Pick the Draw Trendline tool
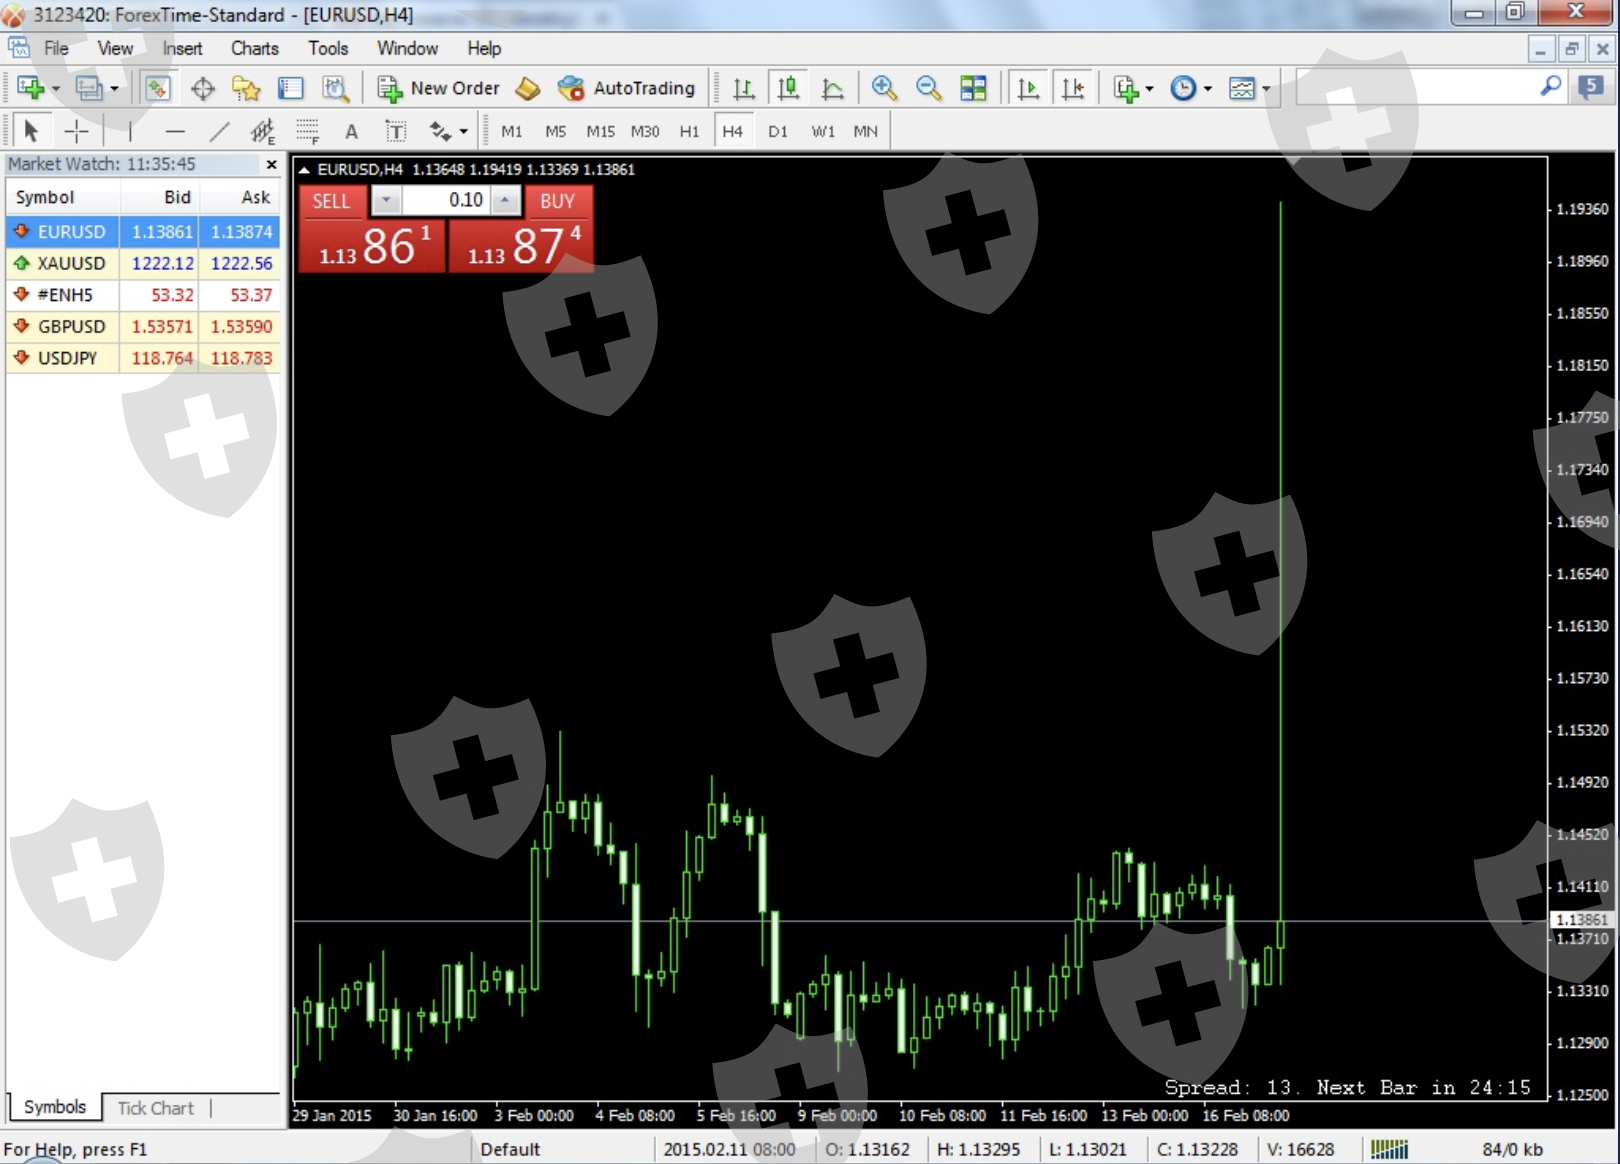This screenshot has width=1620, height=1164. [x=219, y=131]
